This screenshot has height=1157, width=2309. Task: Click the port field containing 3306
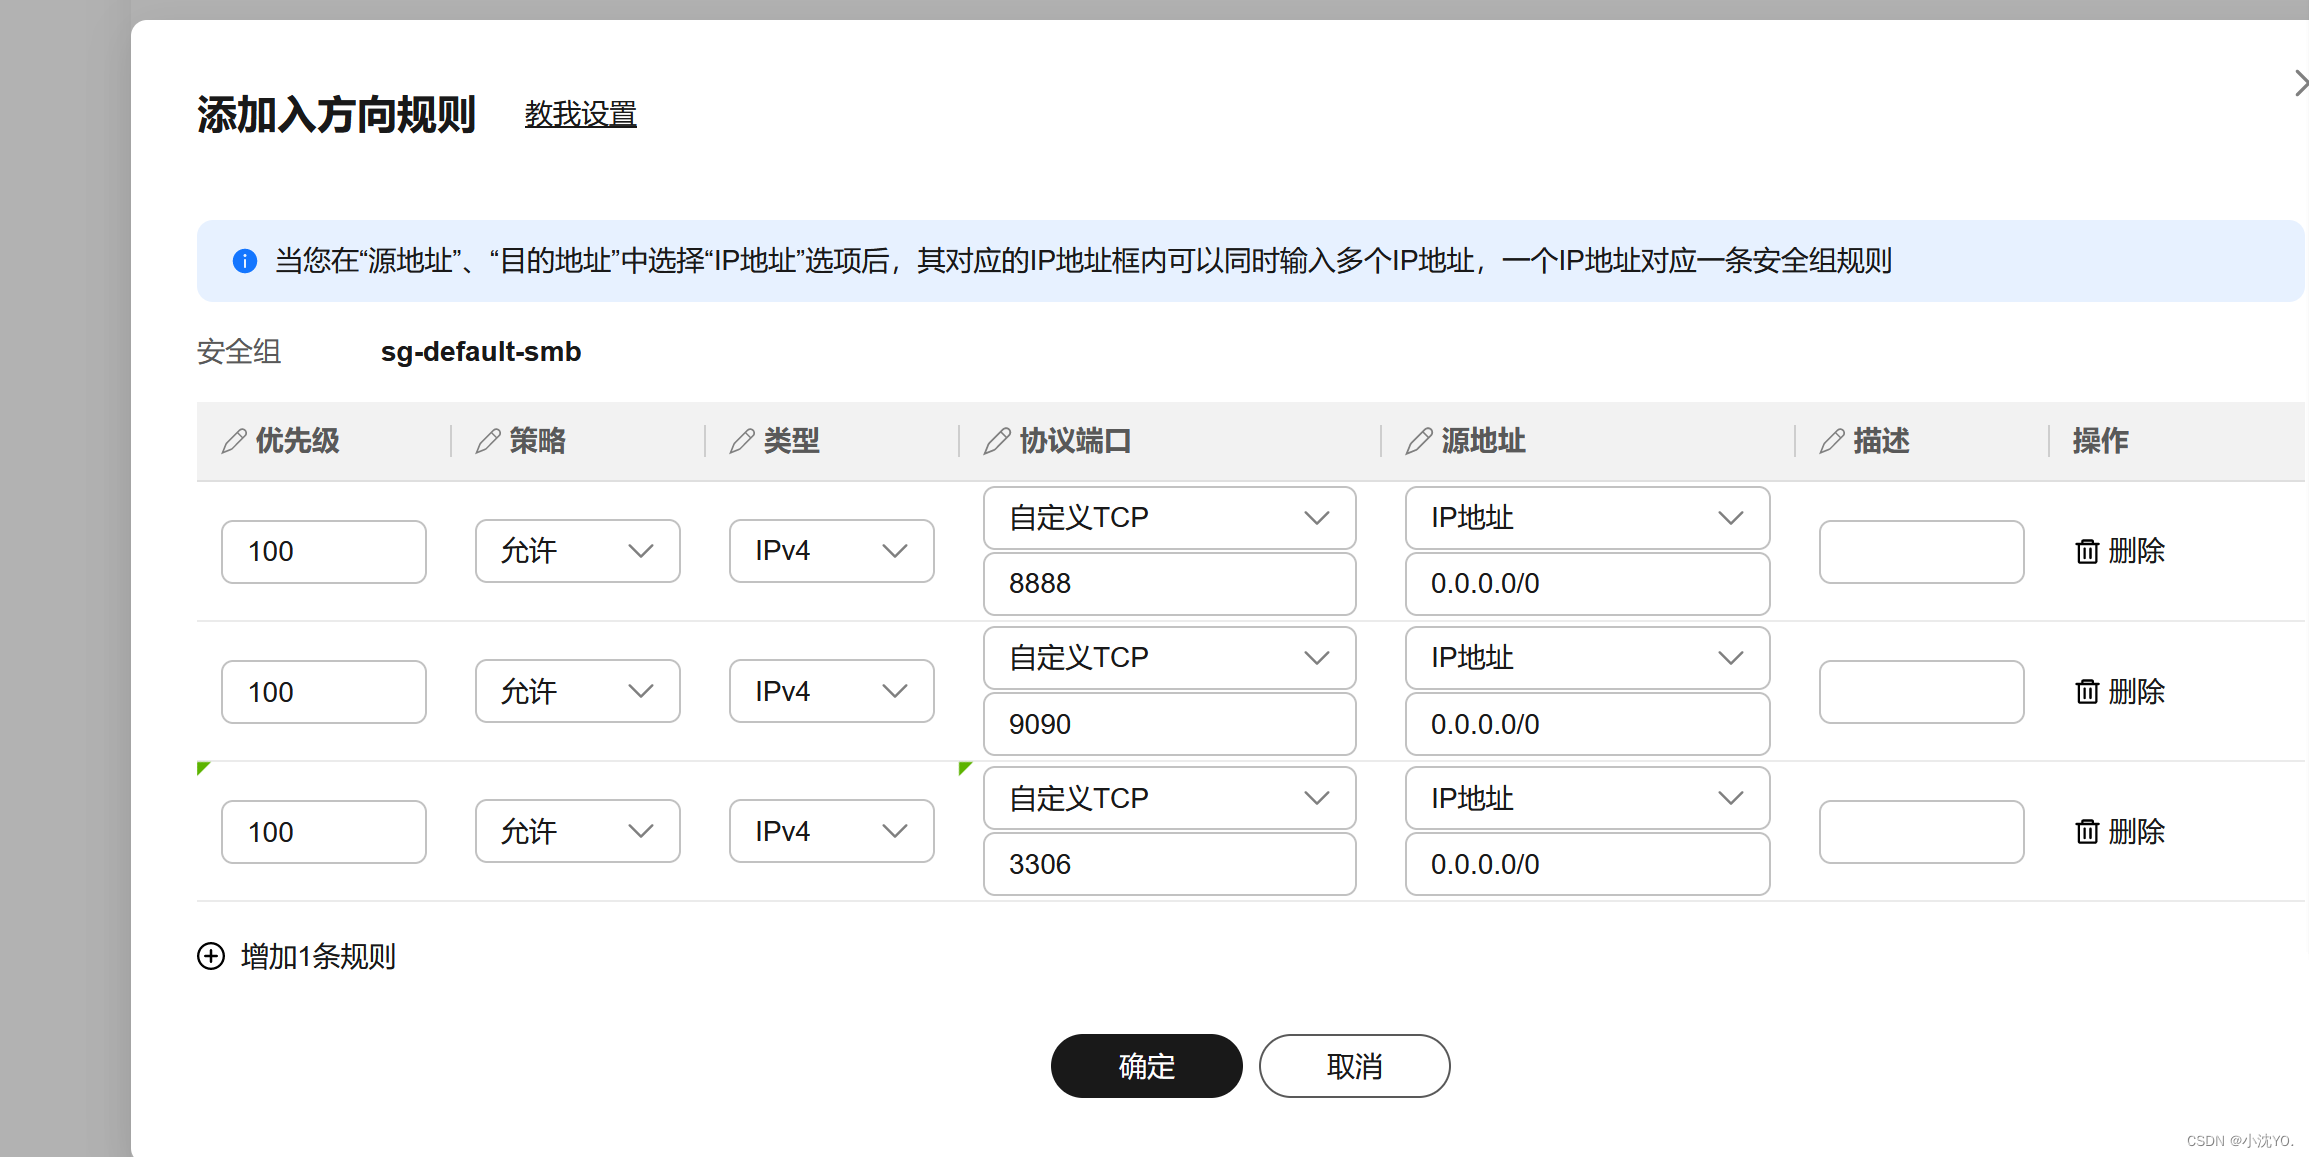[x=1170, y=864]
